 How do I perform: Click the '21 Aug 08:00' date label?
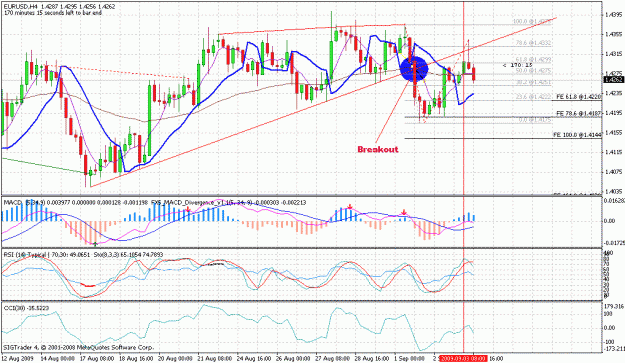click(214, 359)
